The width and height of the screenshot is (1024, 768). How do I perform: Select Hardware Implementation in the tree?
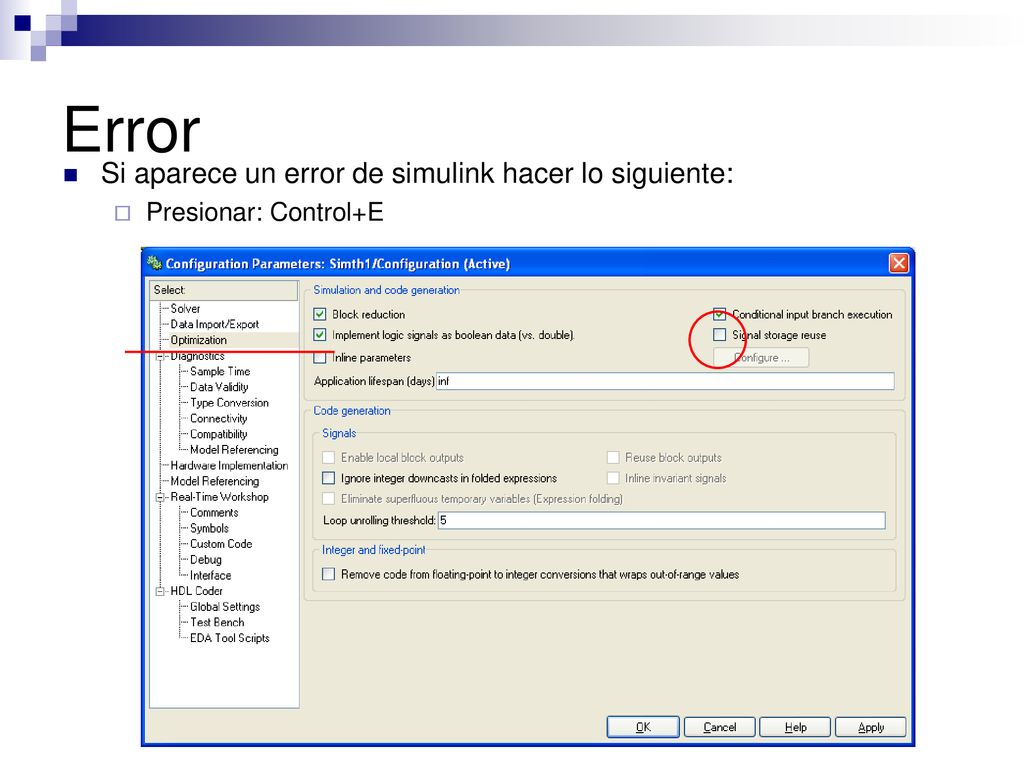(x=229, y=465)
